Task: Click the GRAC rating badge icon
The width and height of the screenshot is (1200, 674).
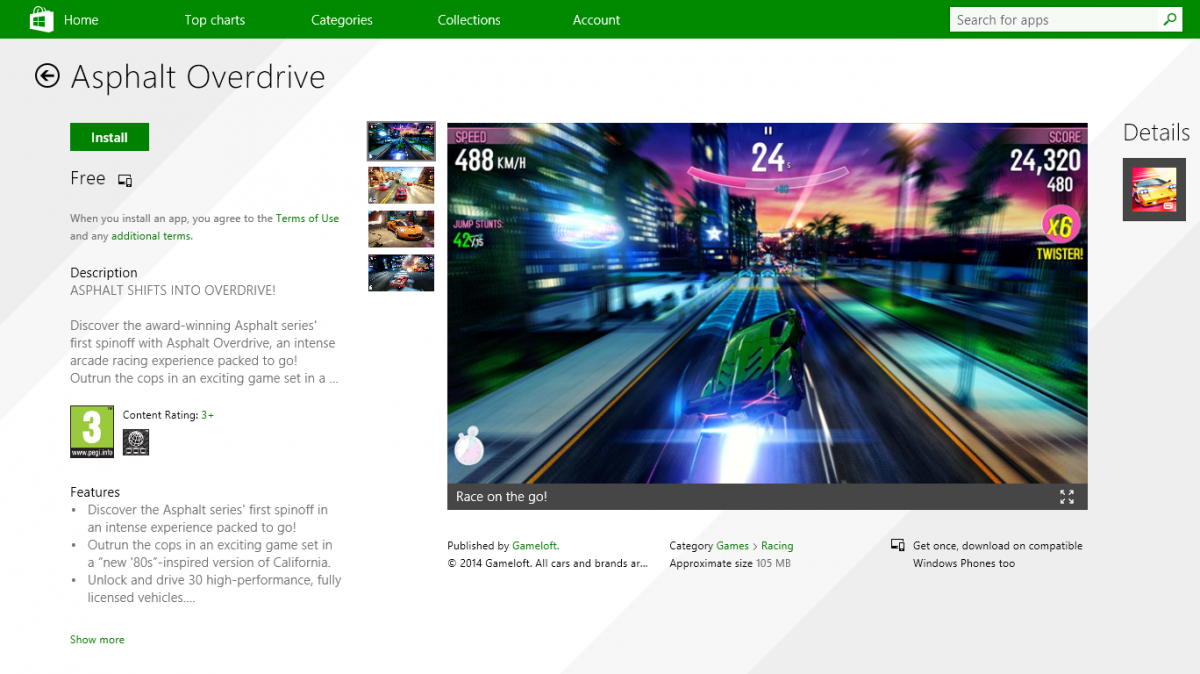Action: [136, 442]
